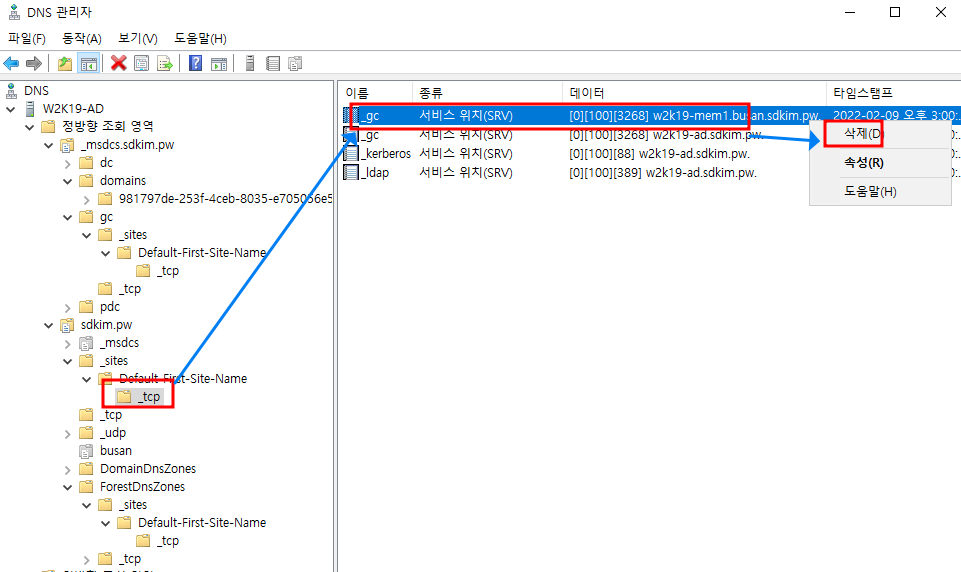Click the busan delegation icon

coord(86,451)
